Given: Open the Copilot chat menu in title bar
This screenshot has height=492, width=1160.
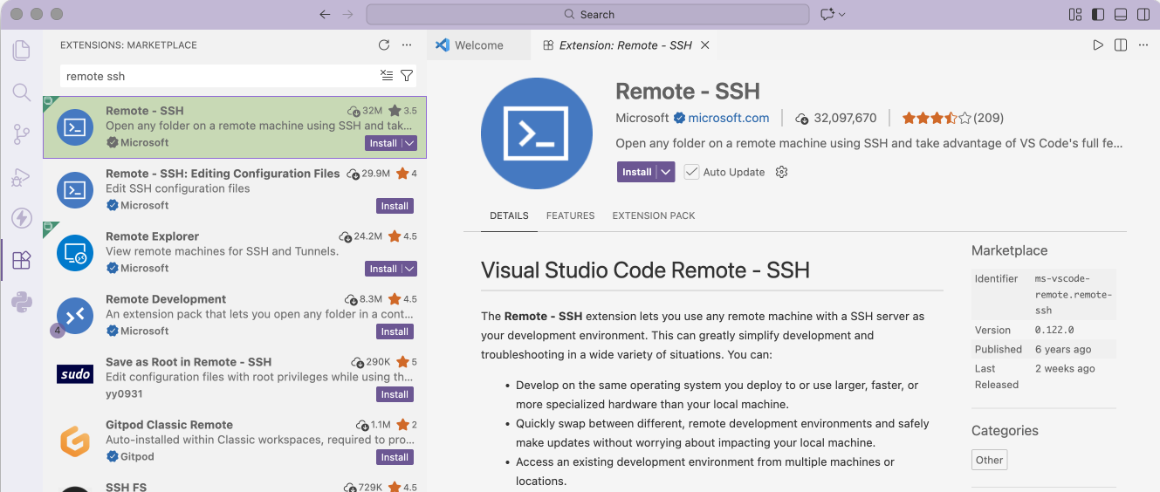Looking at the screenshot, I should point(832,14).
